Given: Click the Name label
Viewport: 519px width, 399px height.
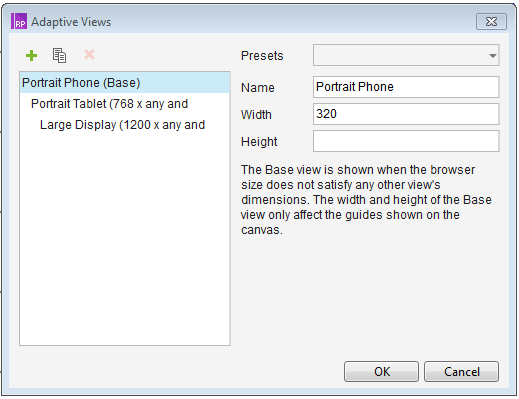Looking at the screenshot, I should point(258,88).
